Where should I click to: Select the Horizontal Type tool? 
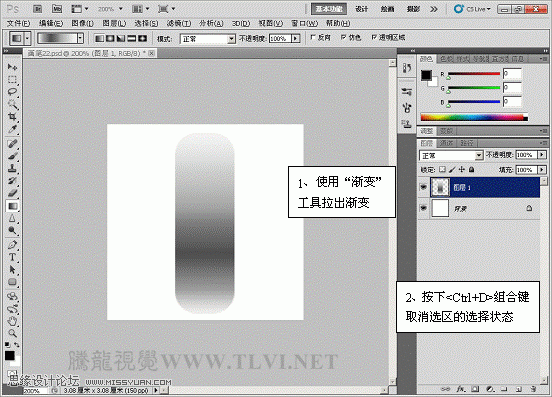pos(12,257)
